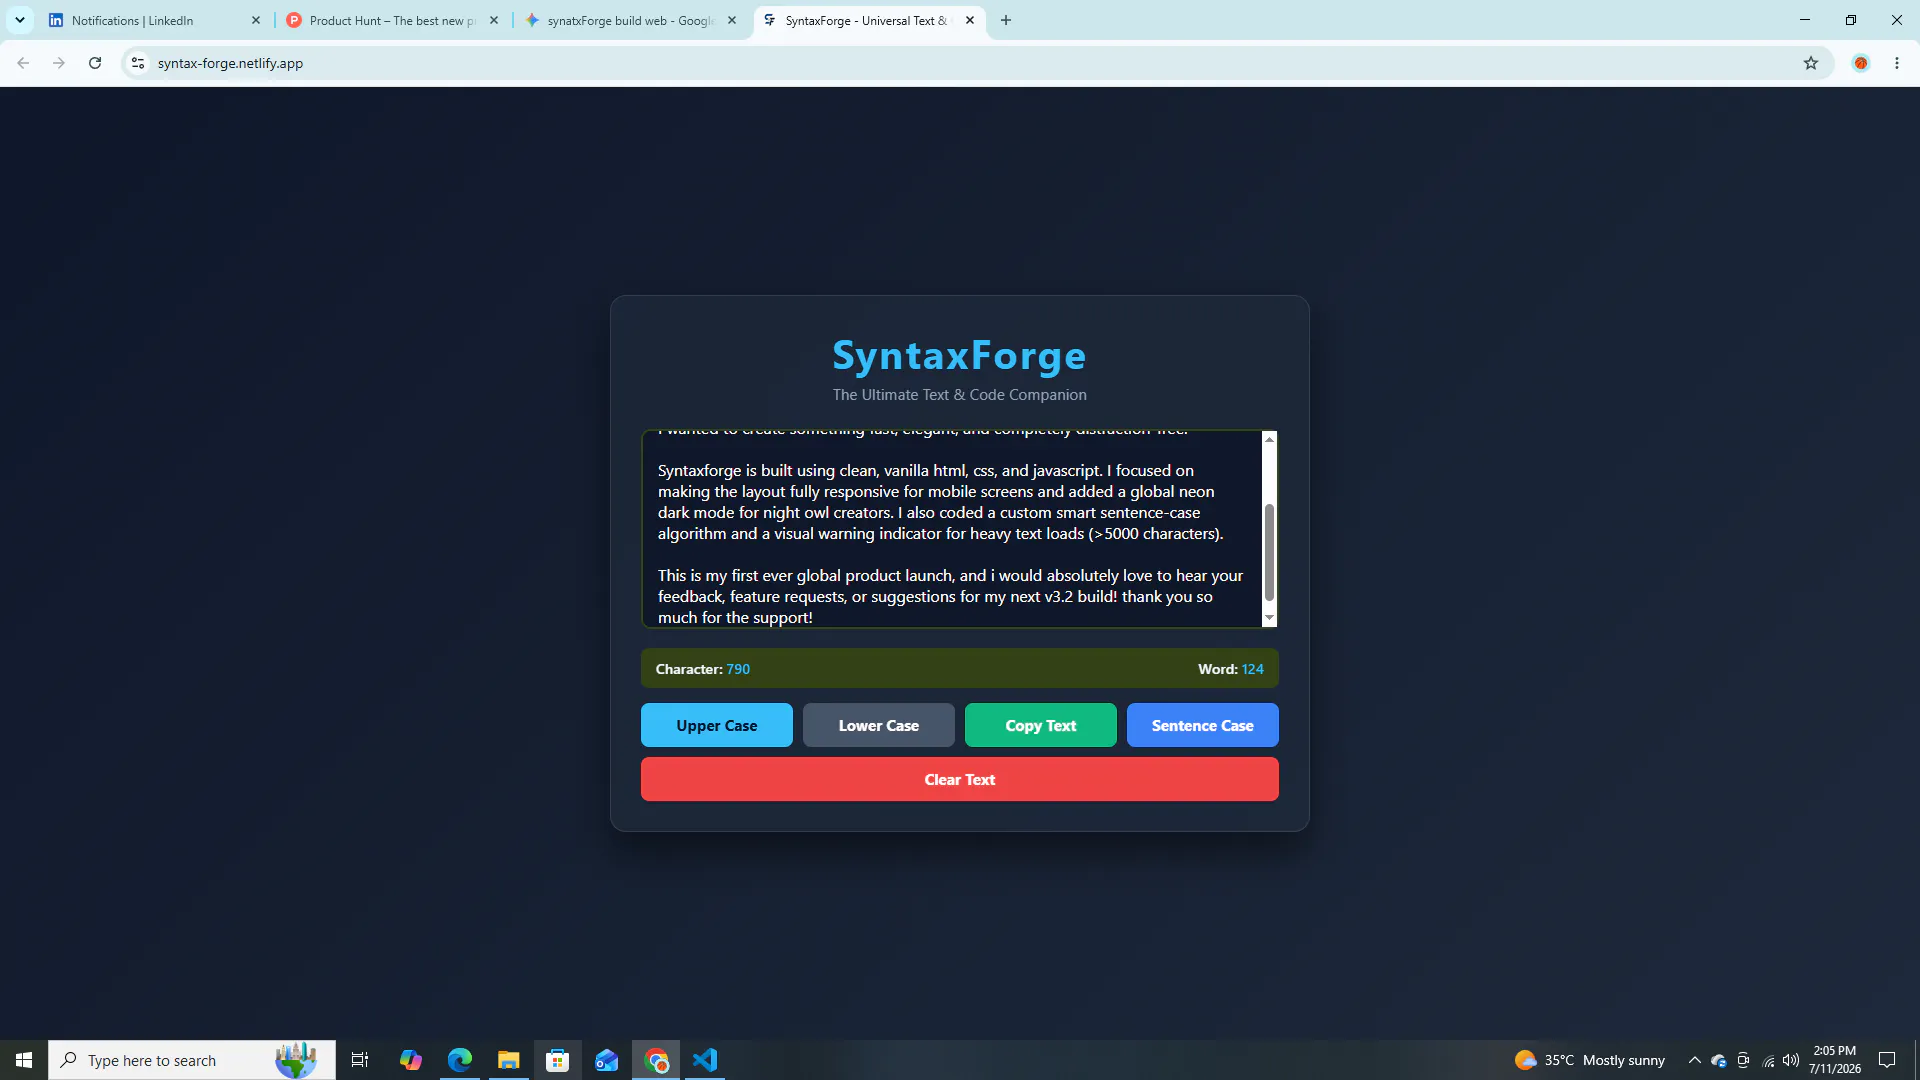The image size is (1920, 1080).
Task: Open volume speaker tray icon
Action: pos(1791,1060)
